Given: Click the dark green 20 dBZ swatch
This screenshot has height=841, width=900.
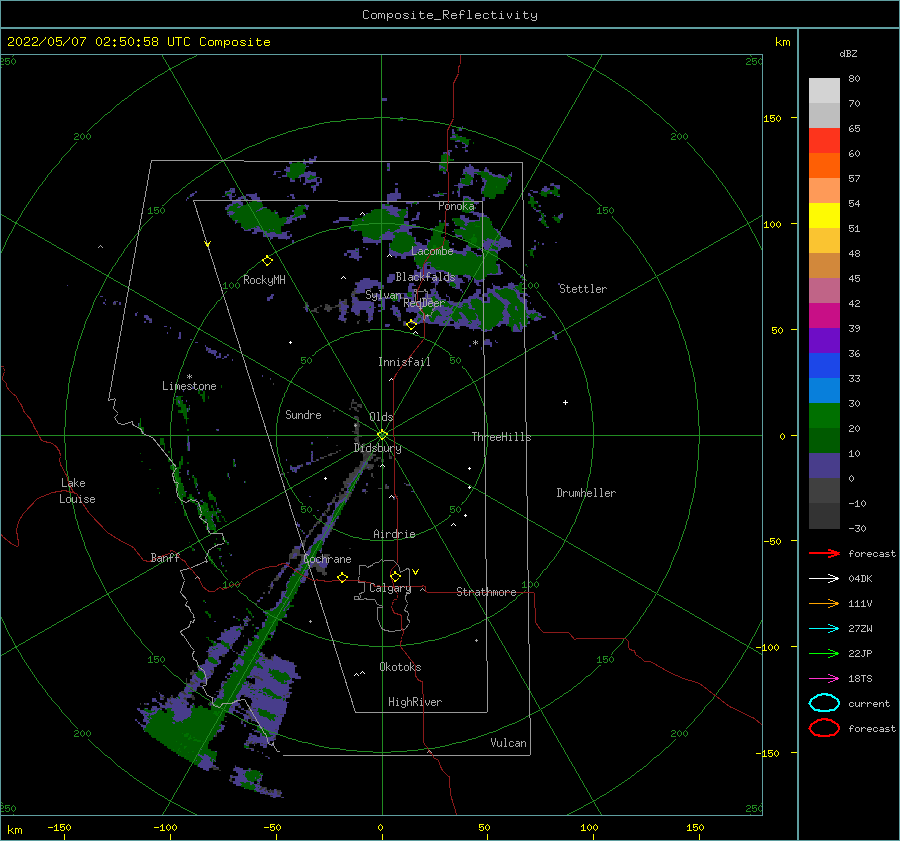Looking at the screenshot, I should (824, 440).
